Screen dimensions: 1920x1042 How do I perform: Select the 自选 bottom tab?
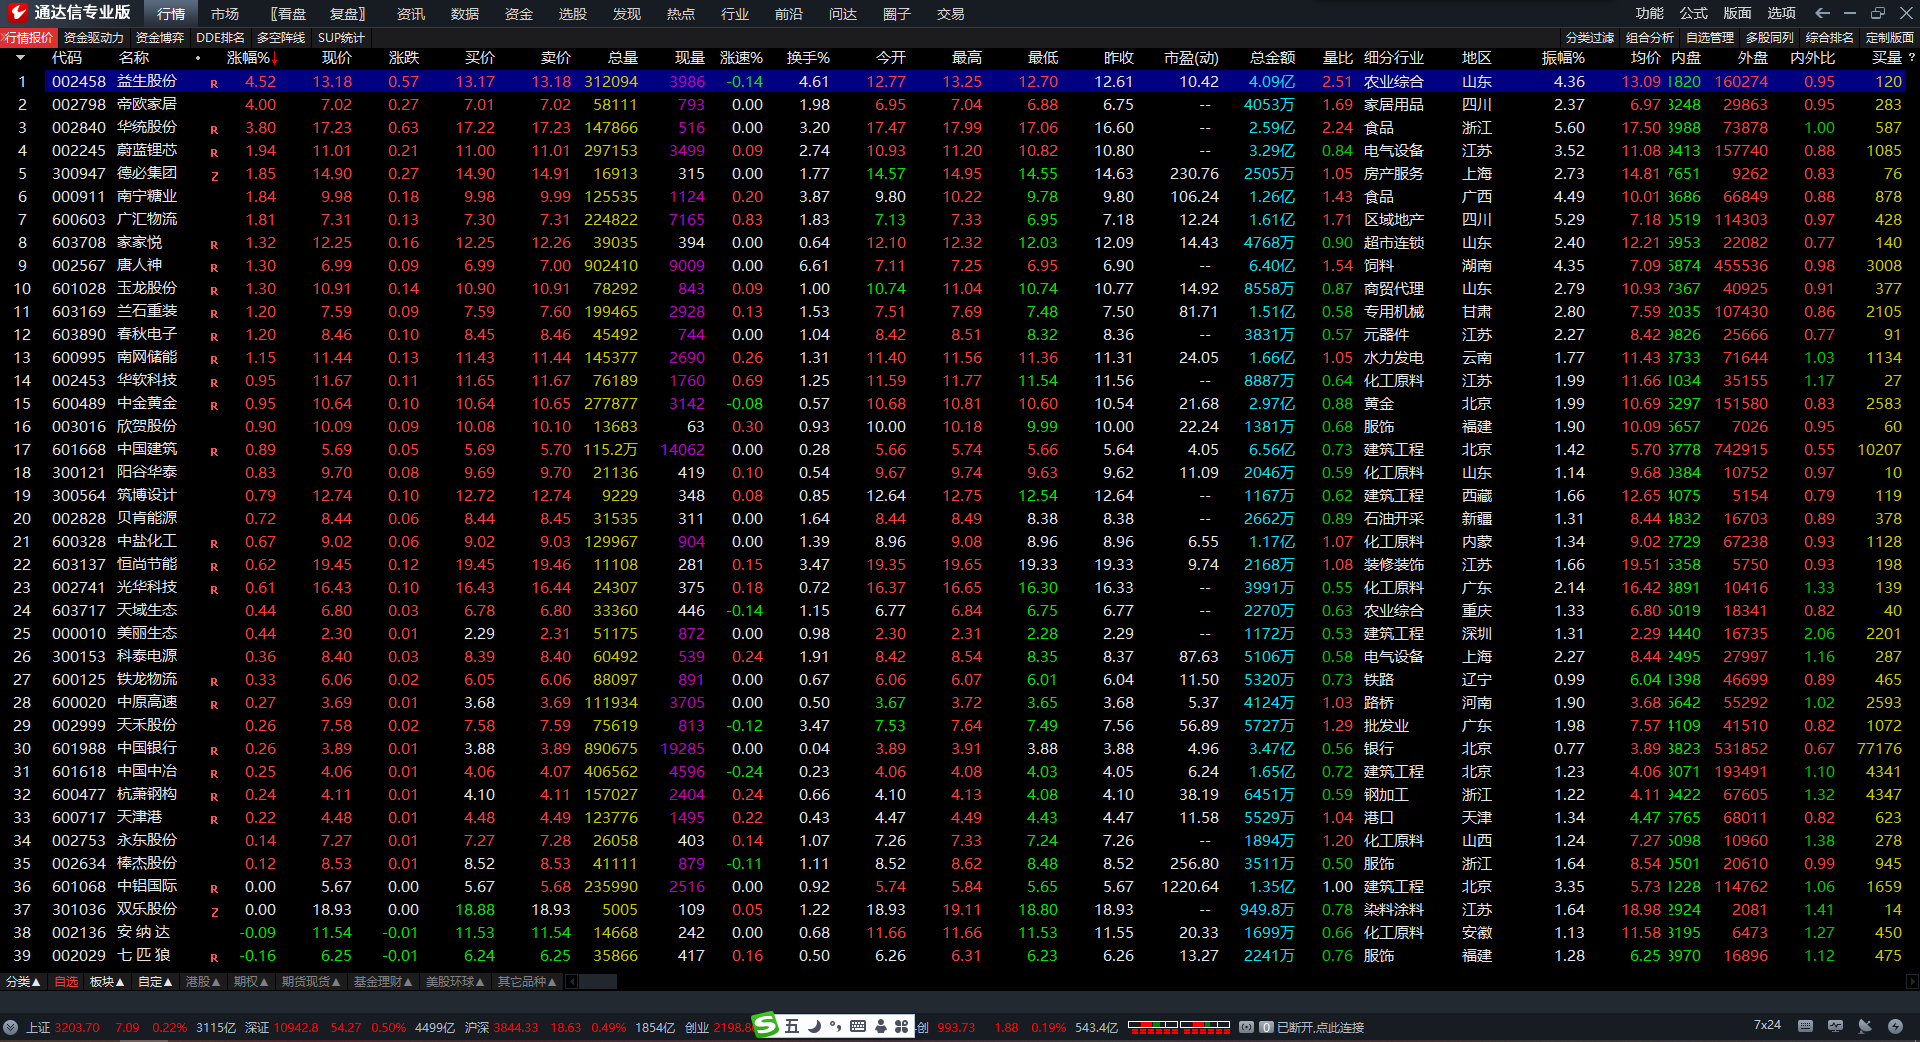click(66, 982)
